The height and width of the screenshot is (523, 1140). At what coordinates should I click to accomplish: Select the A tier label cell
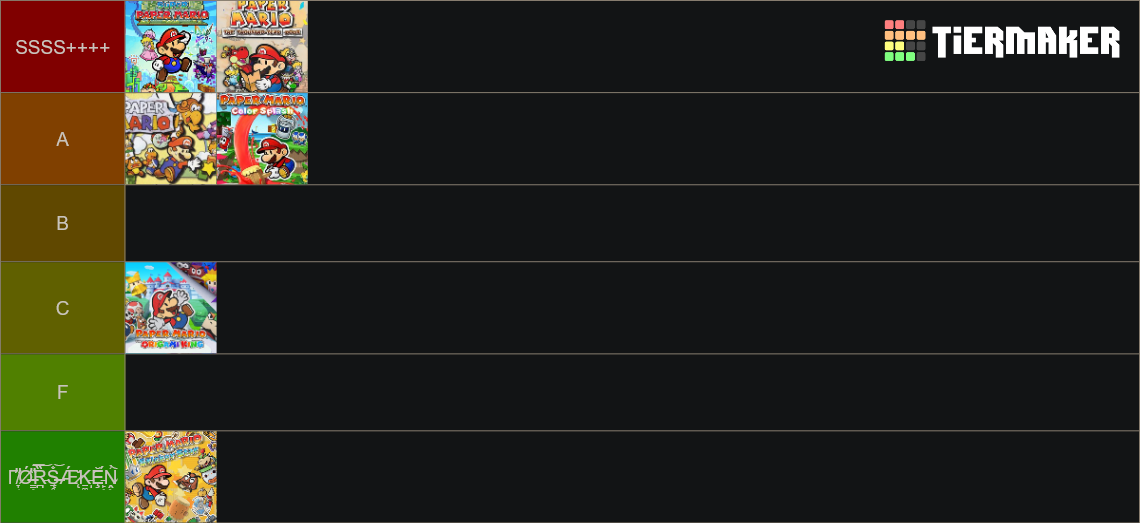click(63, 138)
